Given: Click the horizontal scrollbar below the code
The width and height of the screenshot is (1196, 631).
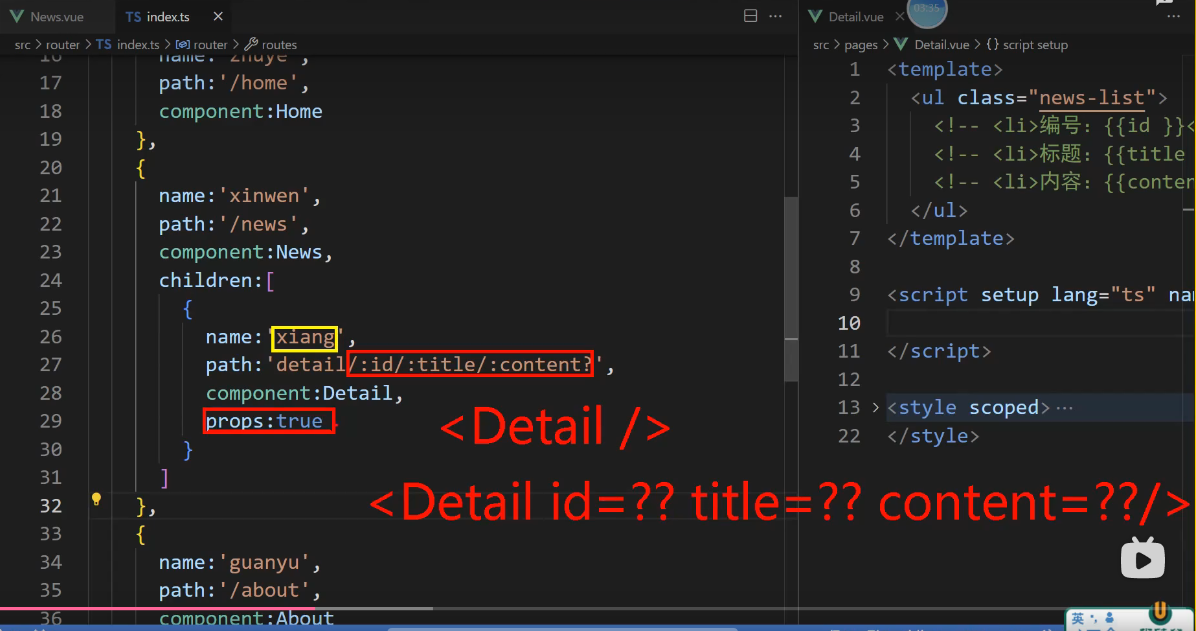Looking at the screenshot, I should (x=561, y=629).
